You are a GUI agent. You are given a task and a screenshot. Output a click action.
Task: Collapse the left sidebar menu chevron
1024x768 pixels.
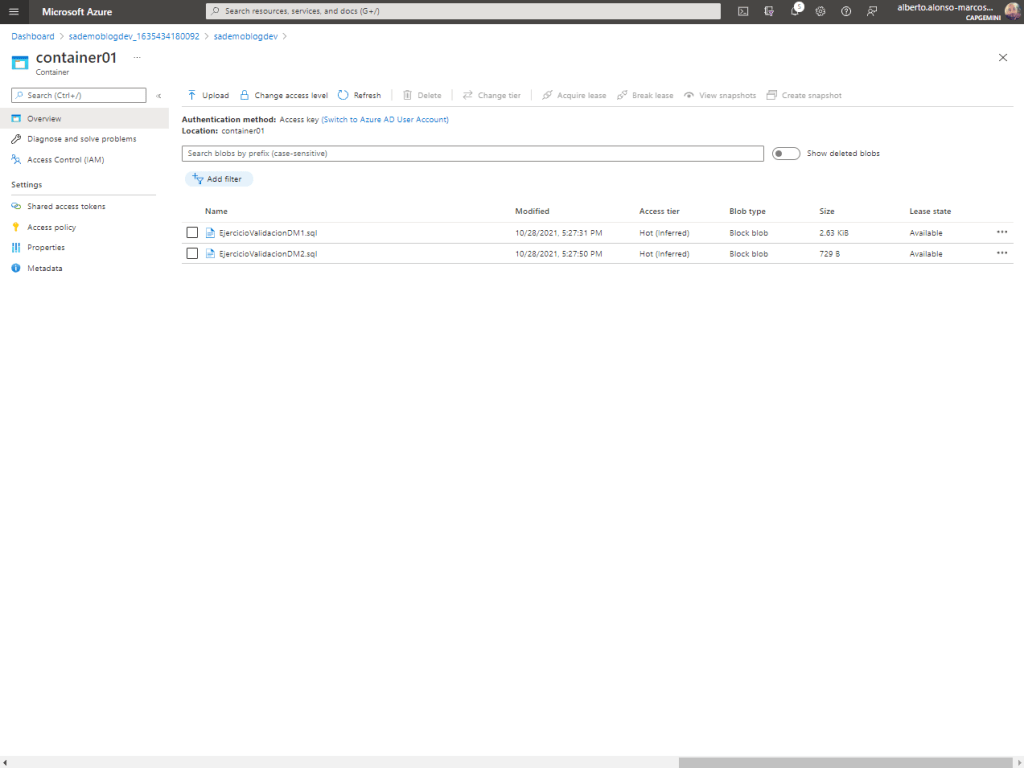point(158,96)
